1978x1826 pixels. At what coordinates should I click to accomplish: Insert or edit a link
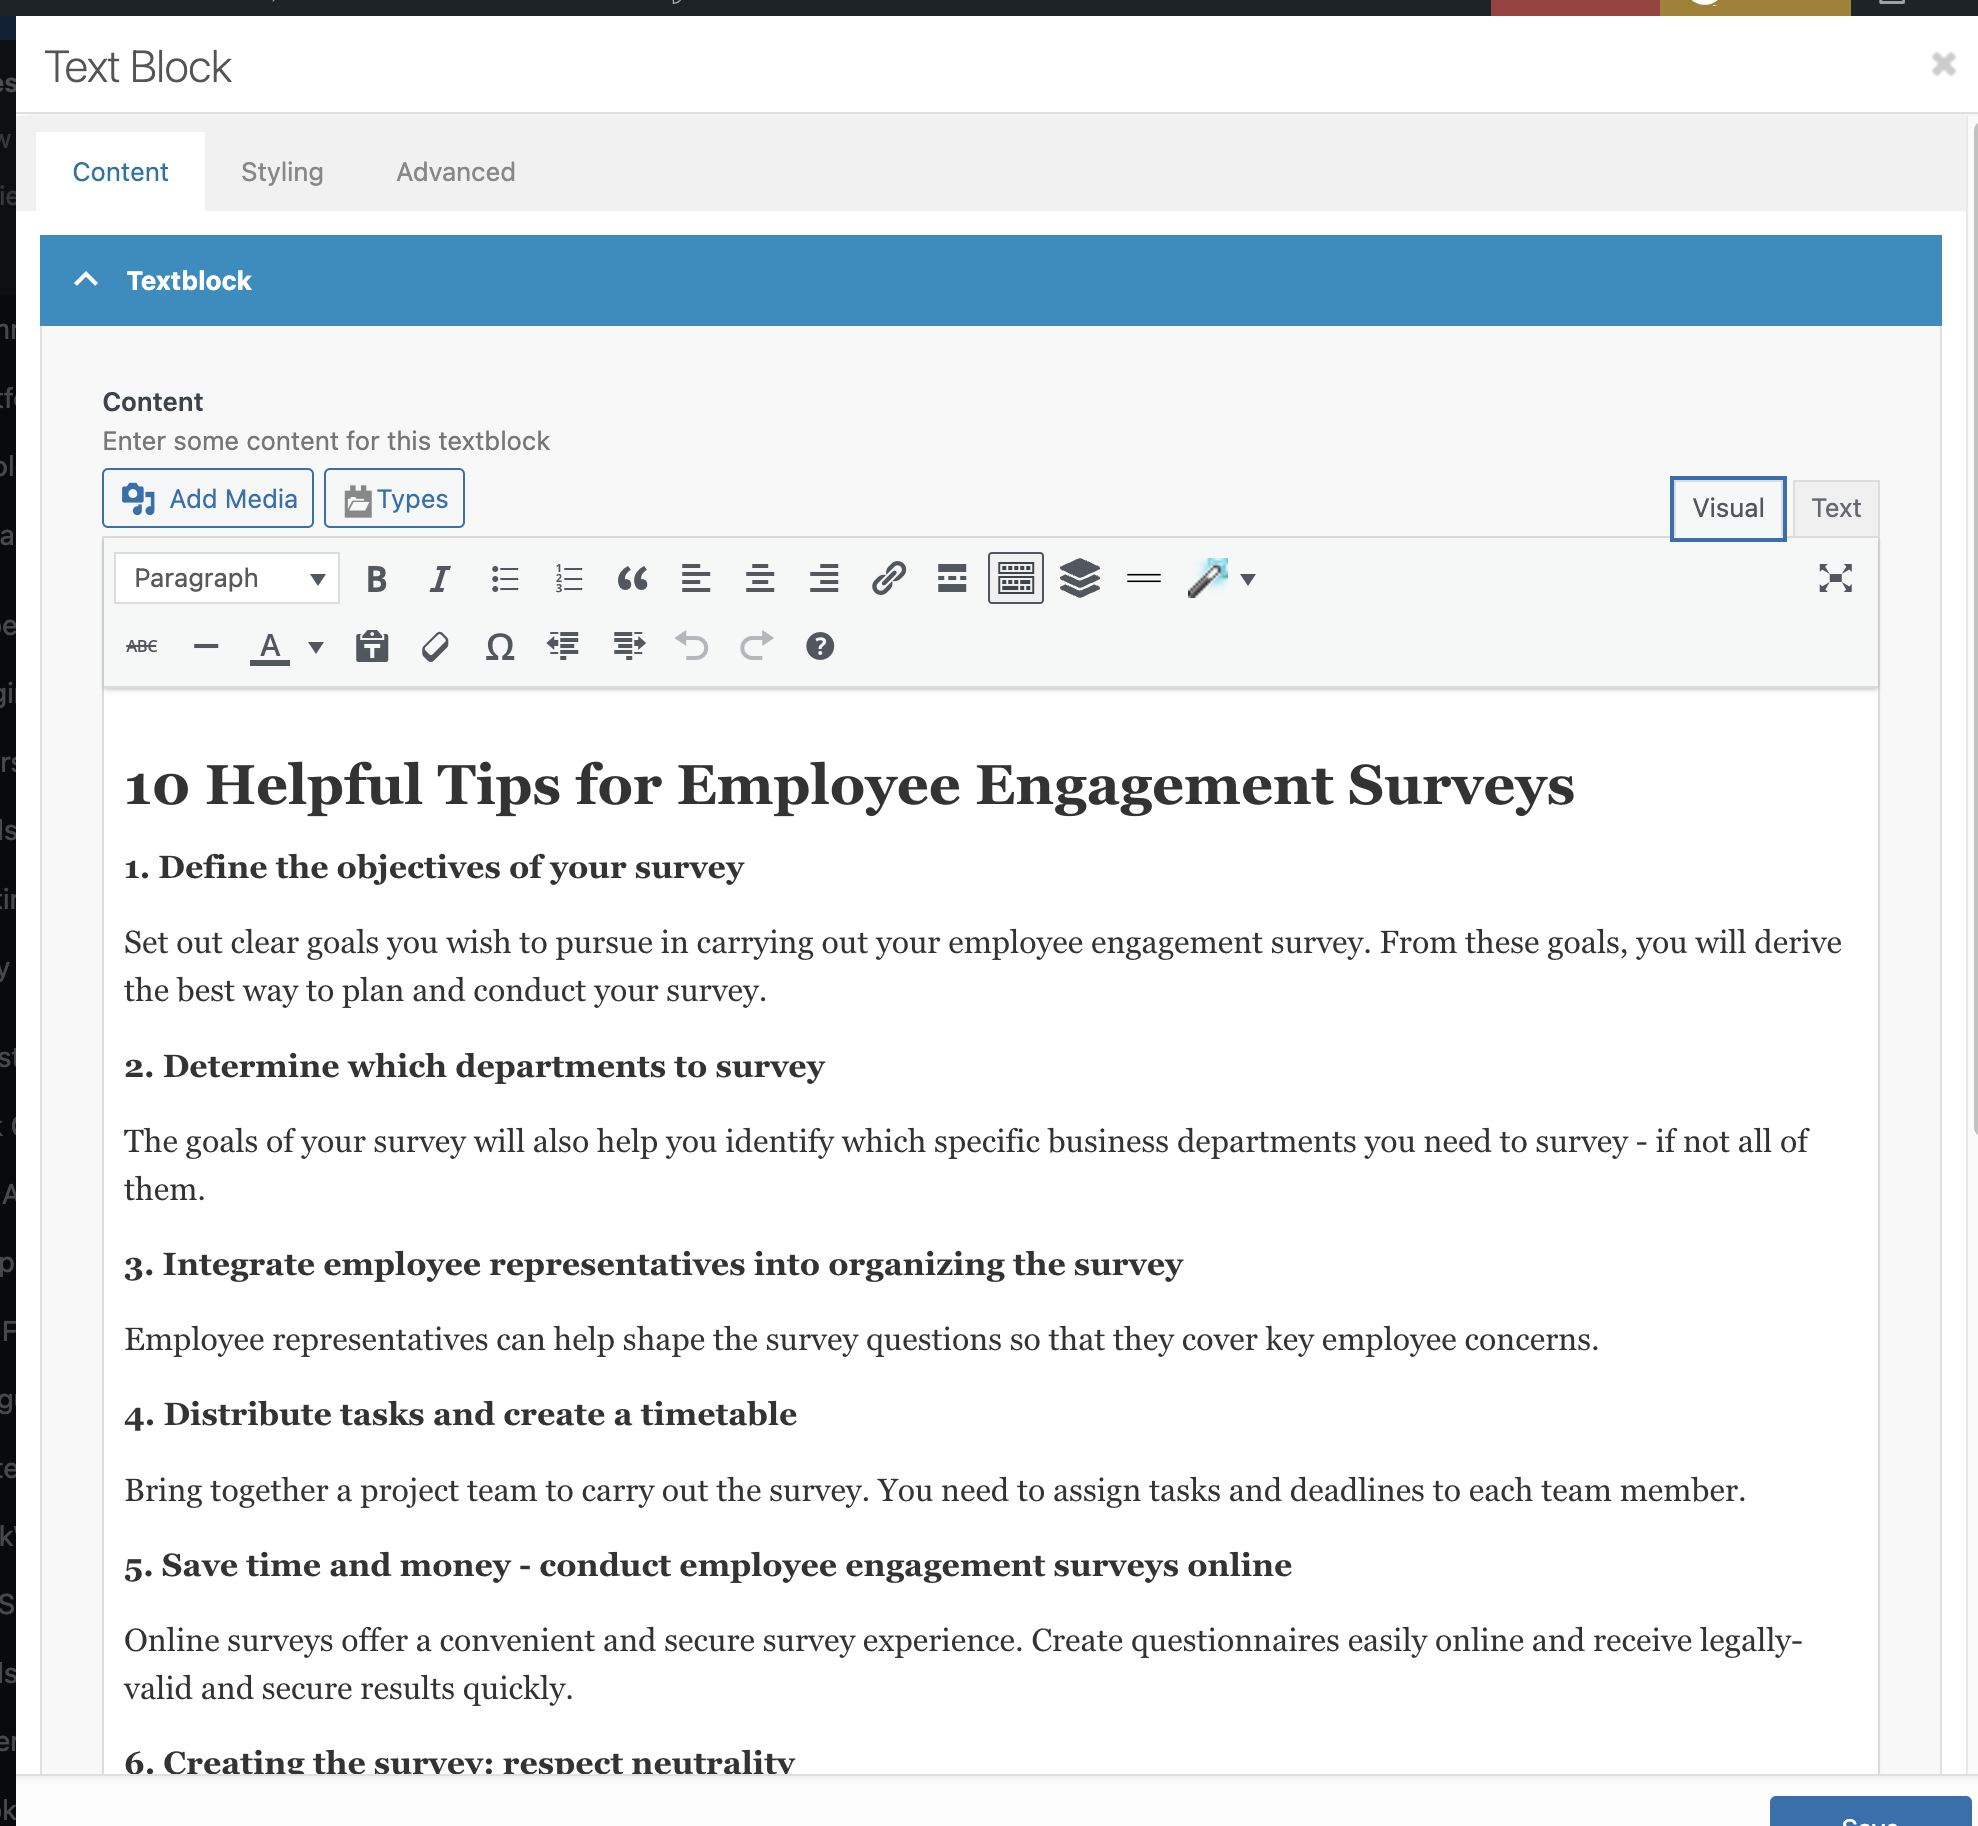pyautogui.click(x=888, y=579)
